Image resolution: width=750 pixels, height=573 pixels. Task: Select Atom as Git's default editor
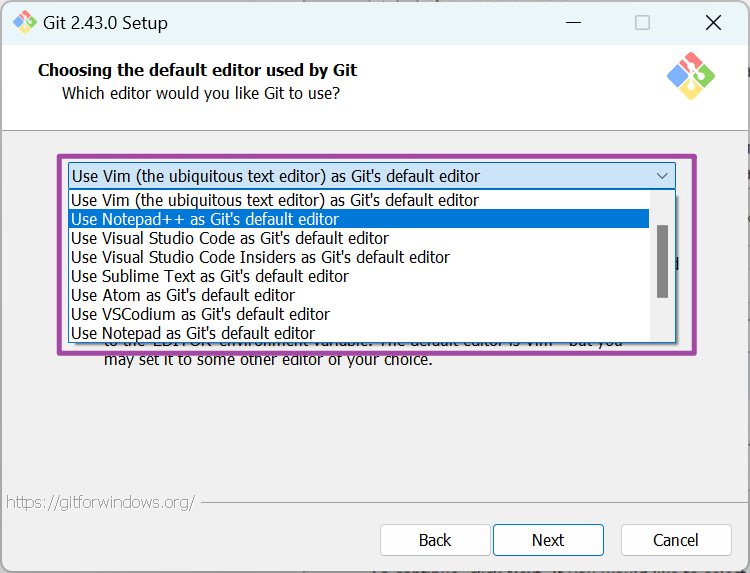[x=183, y=295]
